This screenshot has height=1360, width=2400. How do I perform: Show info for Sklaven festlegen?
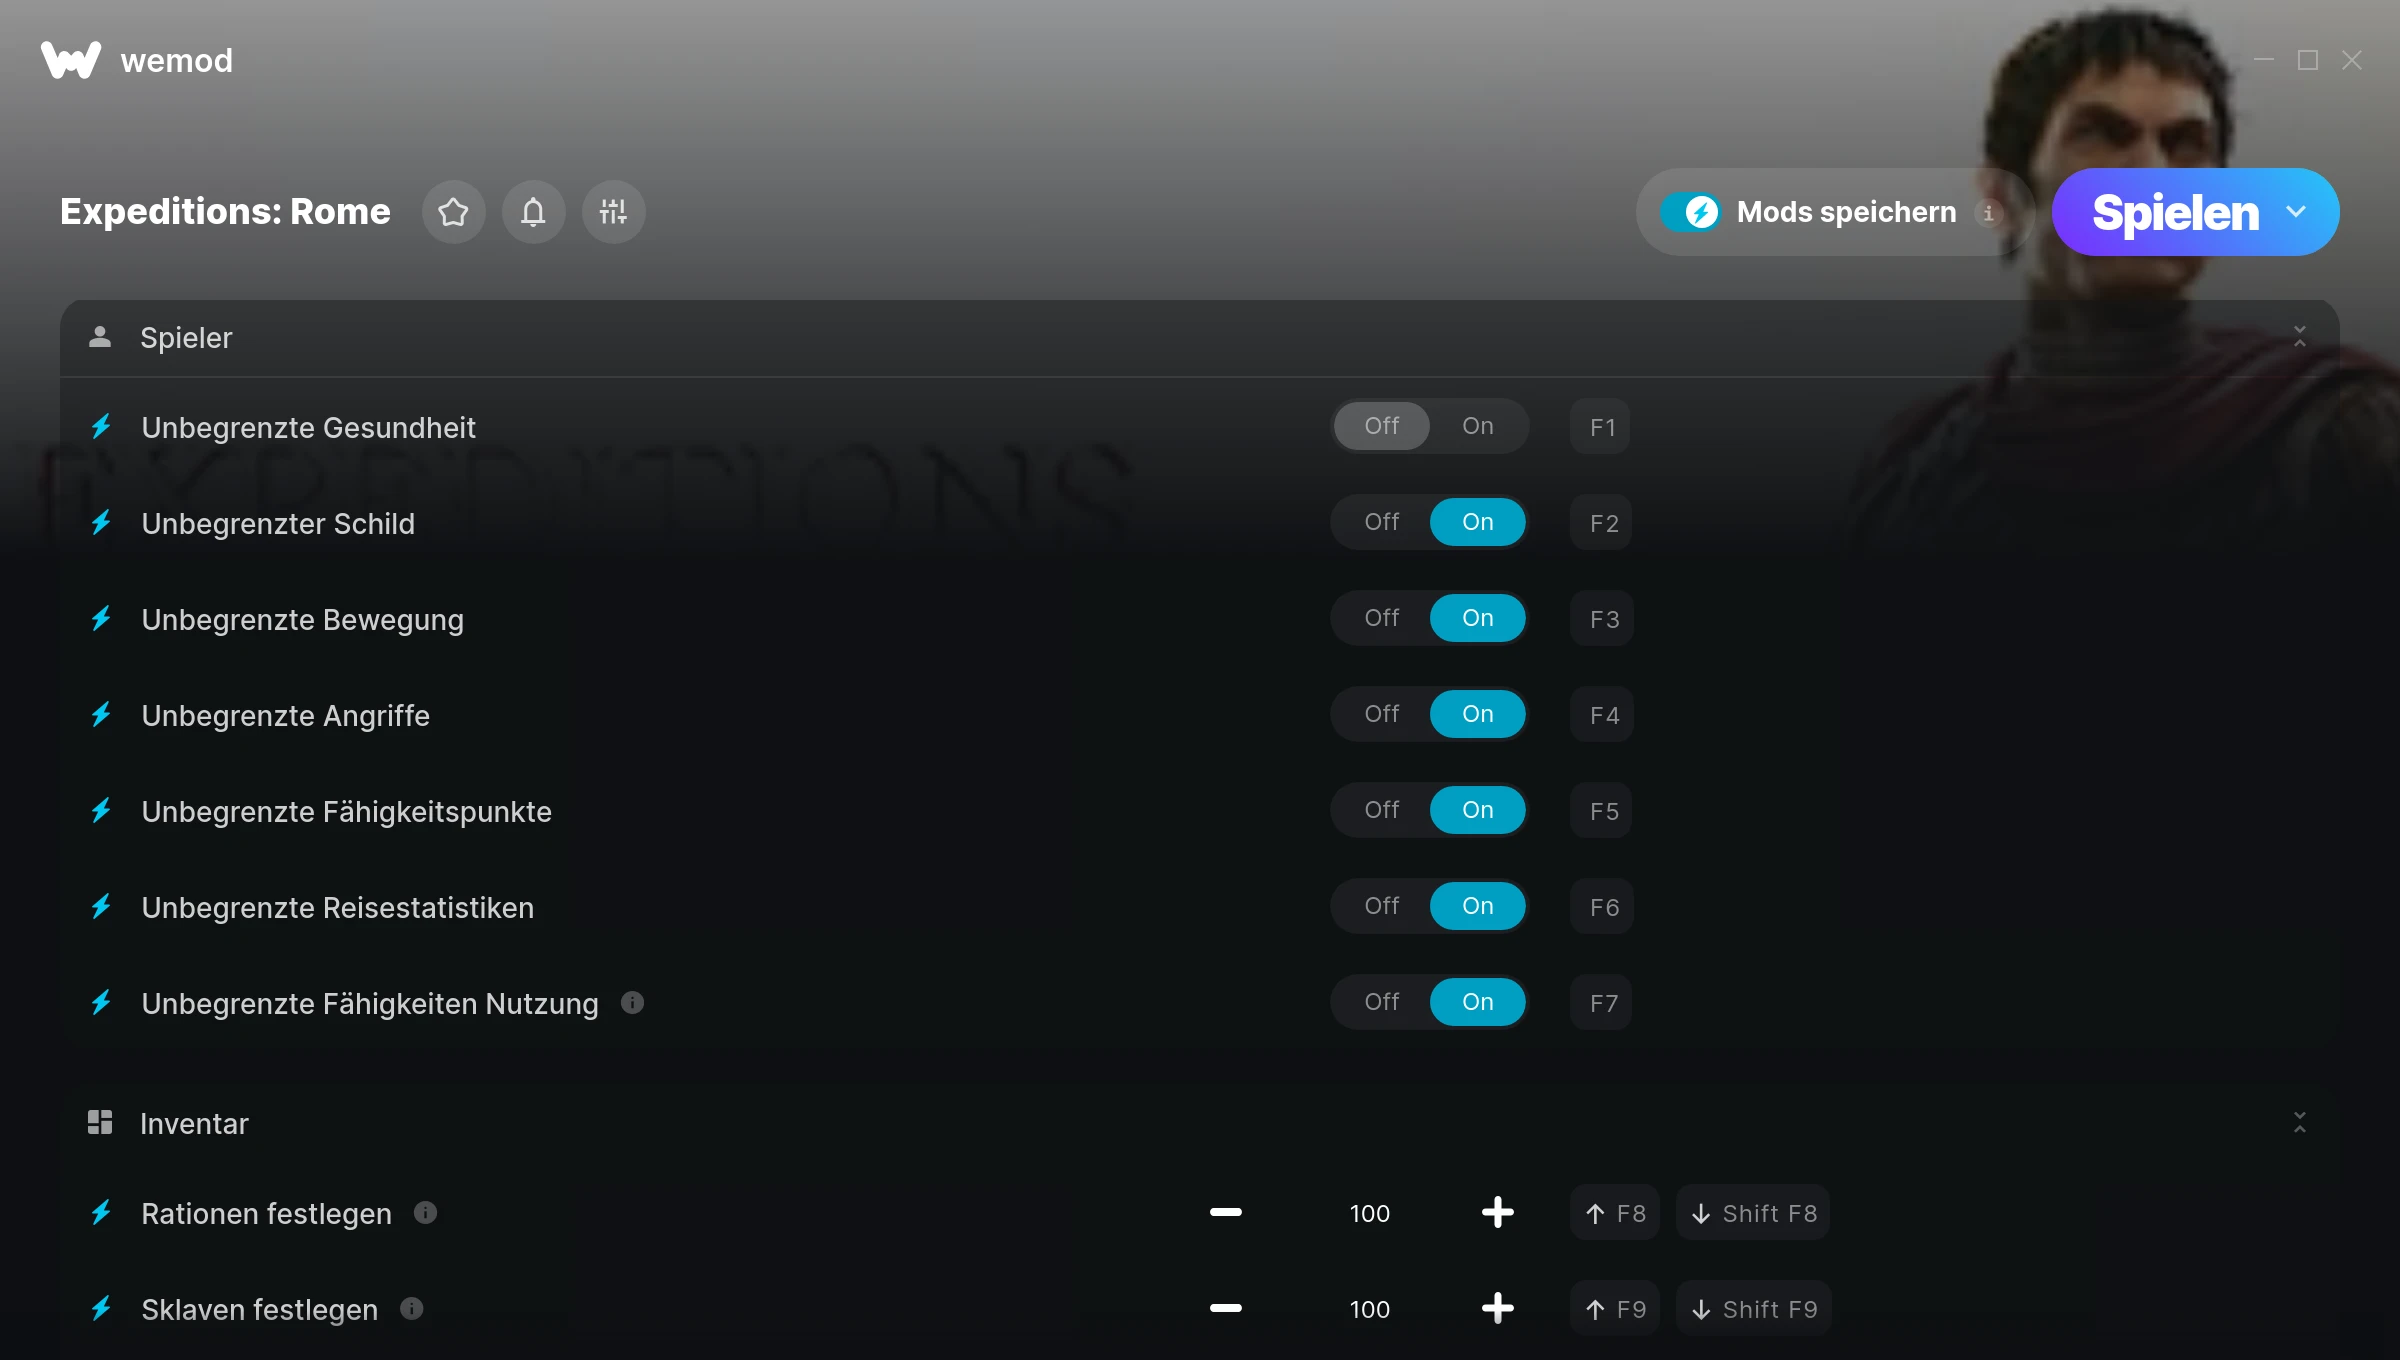(411, 1308)
